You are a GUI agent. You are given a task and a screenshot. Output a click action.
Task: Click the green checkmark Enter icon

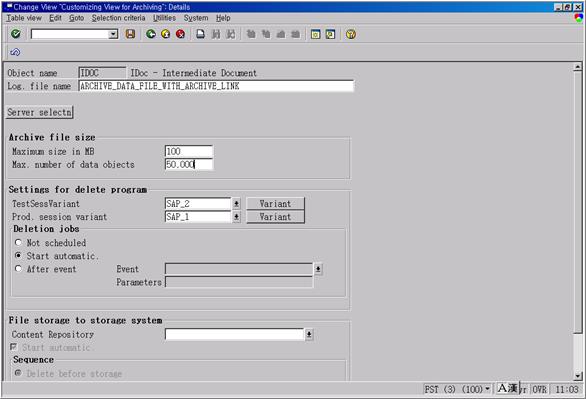pyautogui.click(x=16, y=34)
